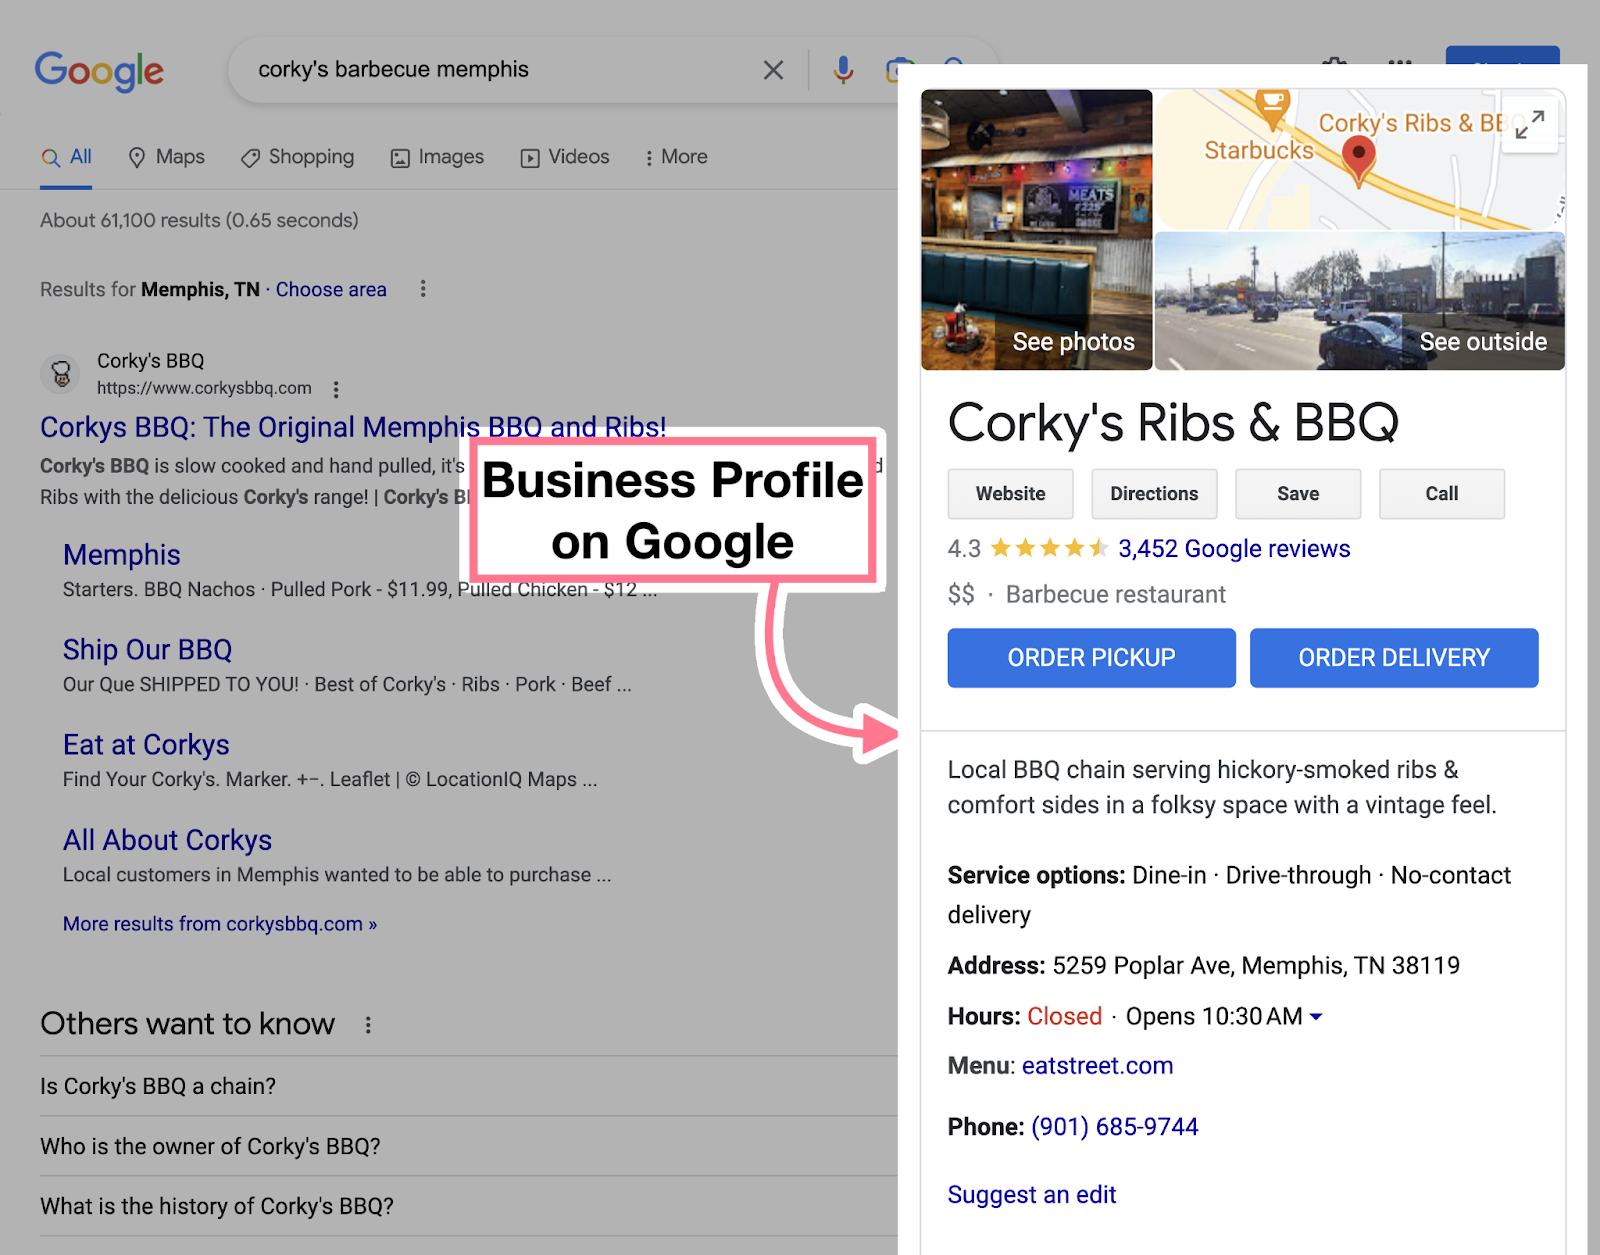The height and width of the screenshot is (1255, 1600).
Task: Click the Google logo
Action: [x=99, y=71]
